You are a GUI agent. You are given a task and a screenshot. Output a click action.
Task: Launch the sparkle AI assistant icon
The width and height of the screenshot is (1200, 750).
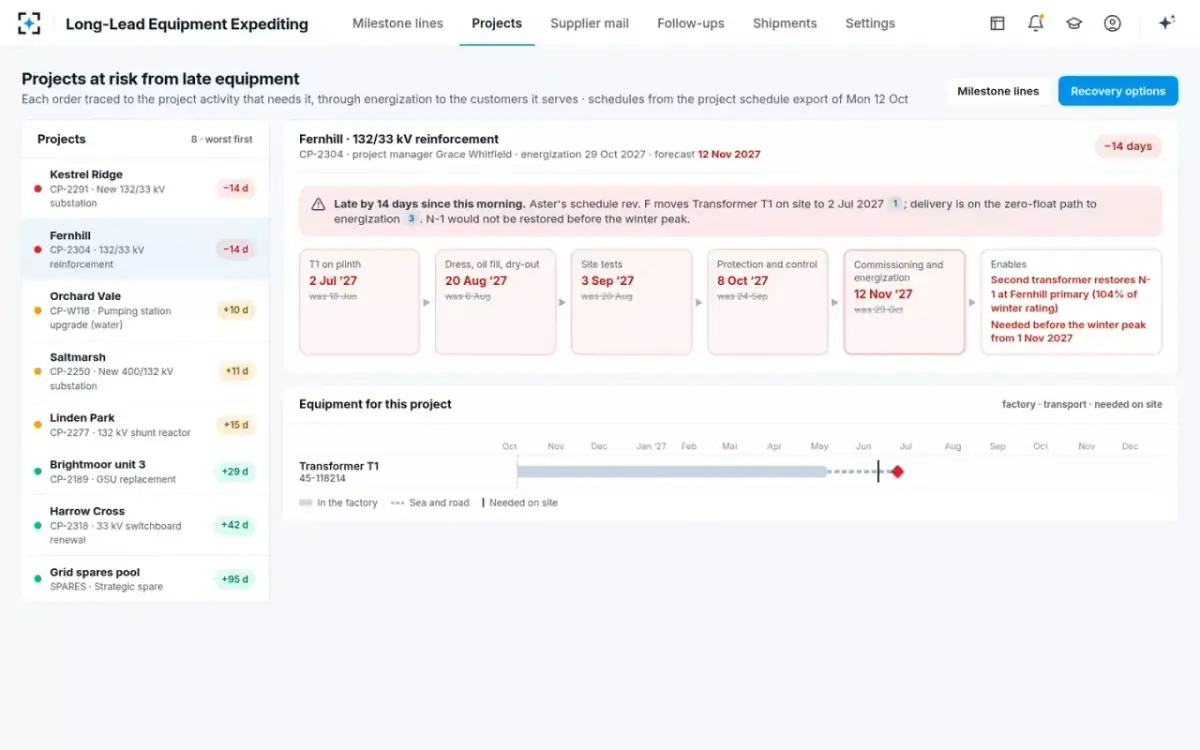click(x=1166, y=23)
